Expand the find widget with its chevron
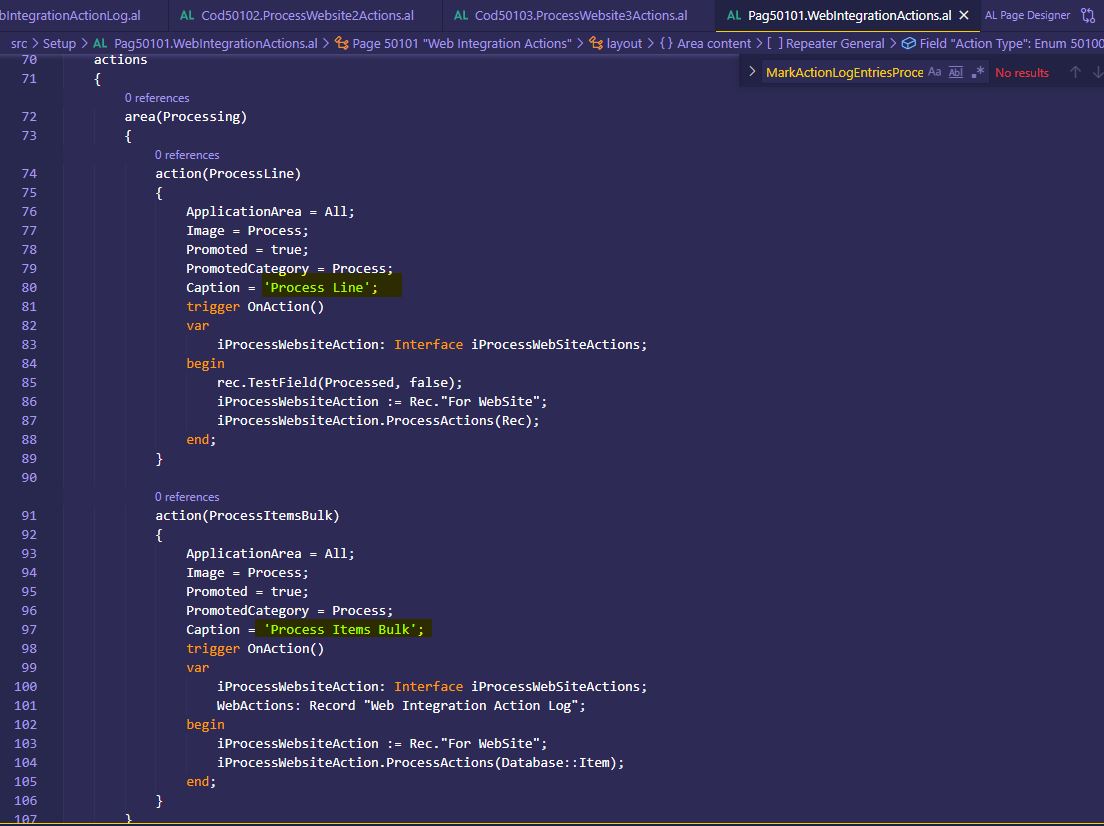The height and width of the screenshot is (826, 1104). [751, 71]
